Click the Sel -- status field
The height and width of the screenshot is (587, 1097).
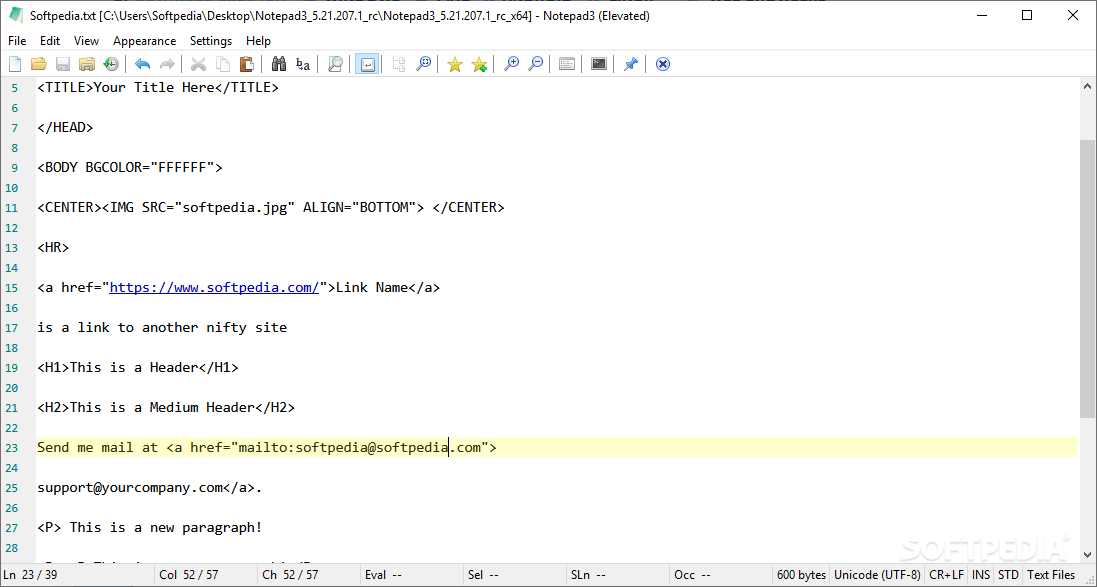click(514, 575)
